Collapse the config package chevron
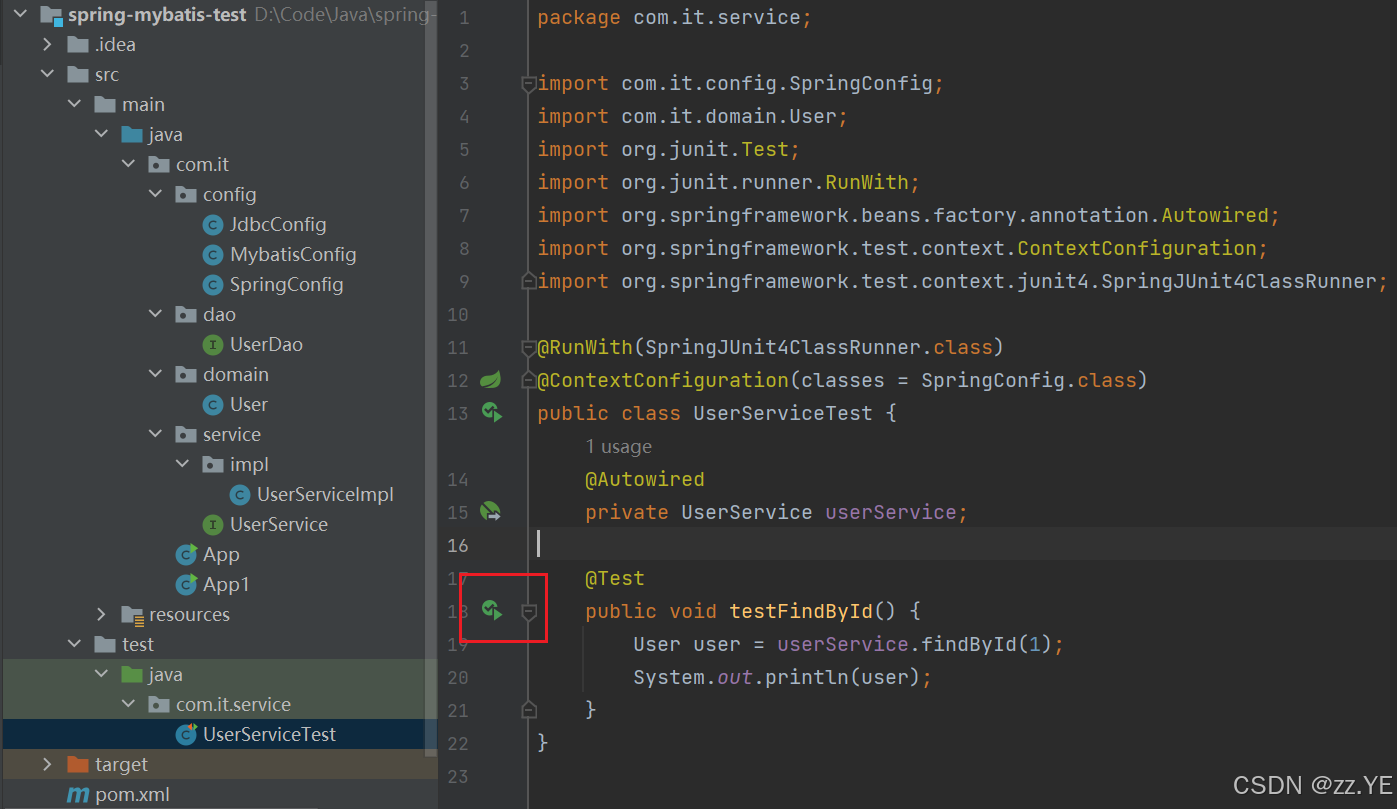 pyautogui.click(x=155, y=195)
